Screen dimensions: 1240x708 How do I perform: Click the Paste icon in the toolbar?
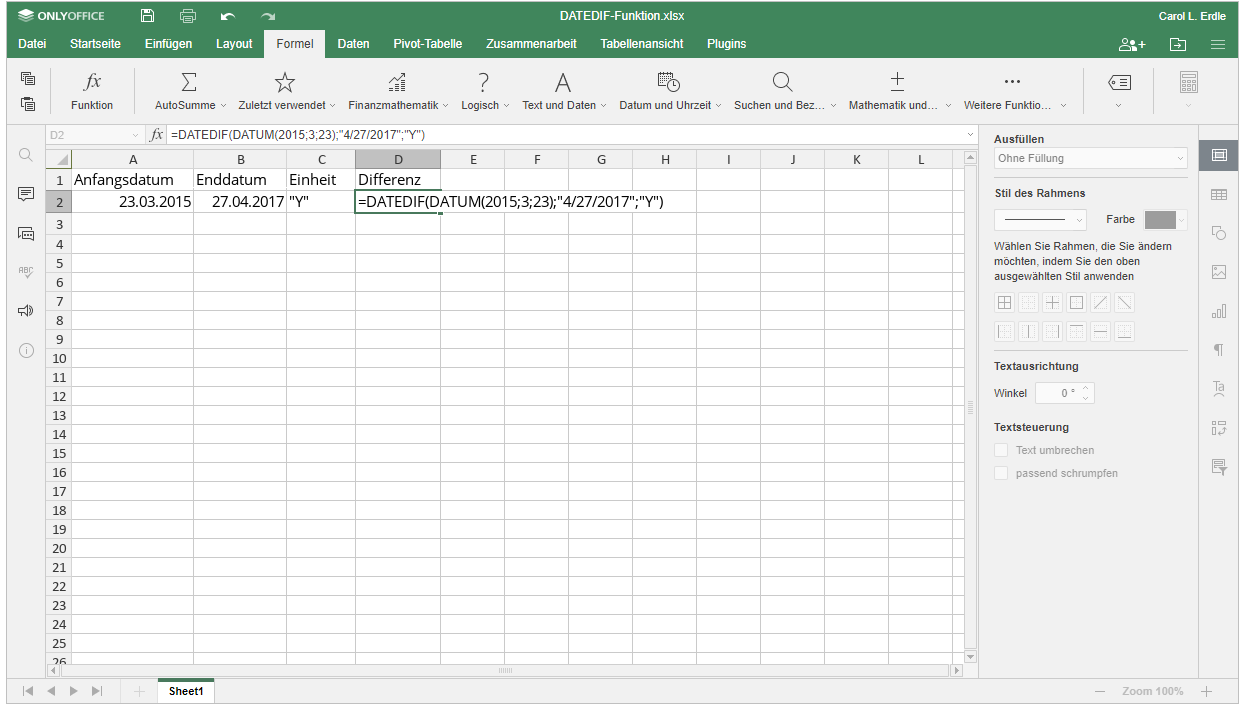point(28,104)
